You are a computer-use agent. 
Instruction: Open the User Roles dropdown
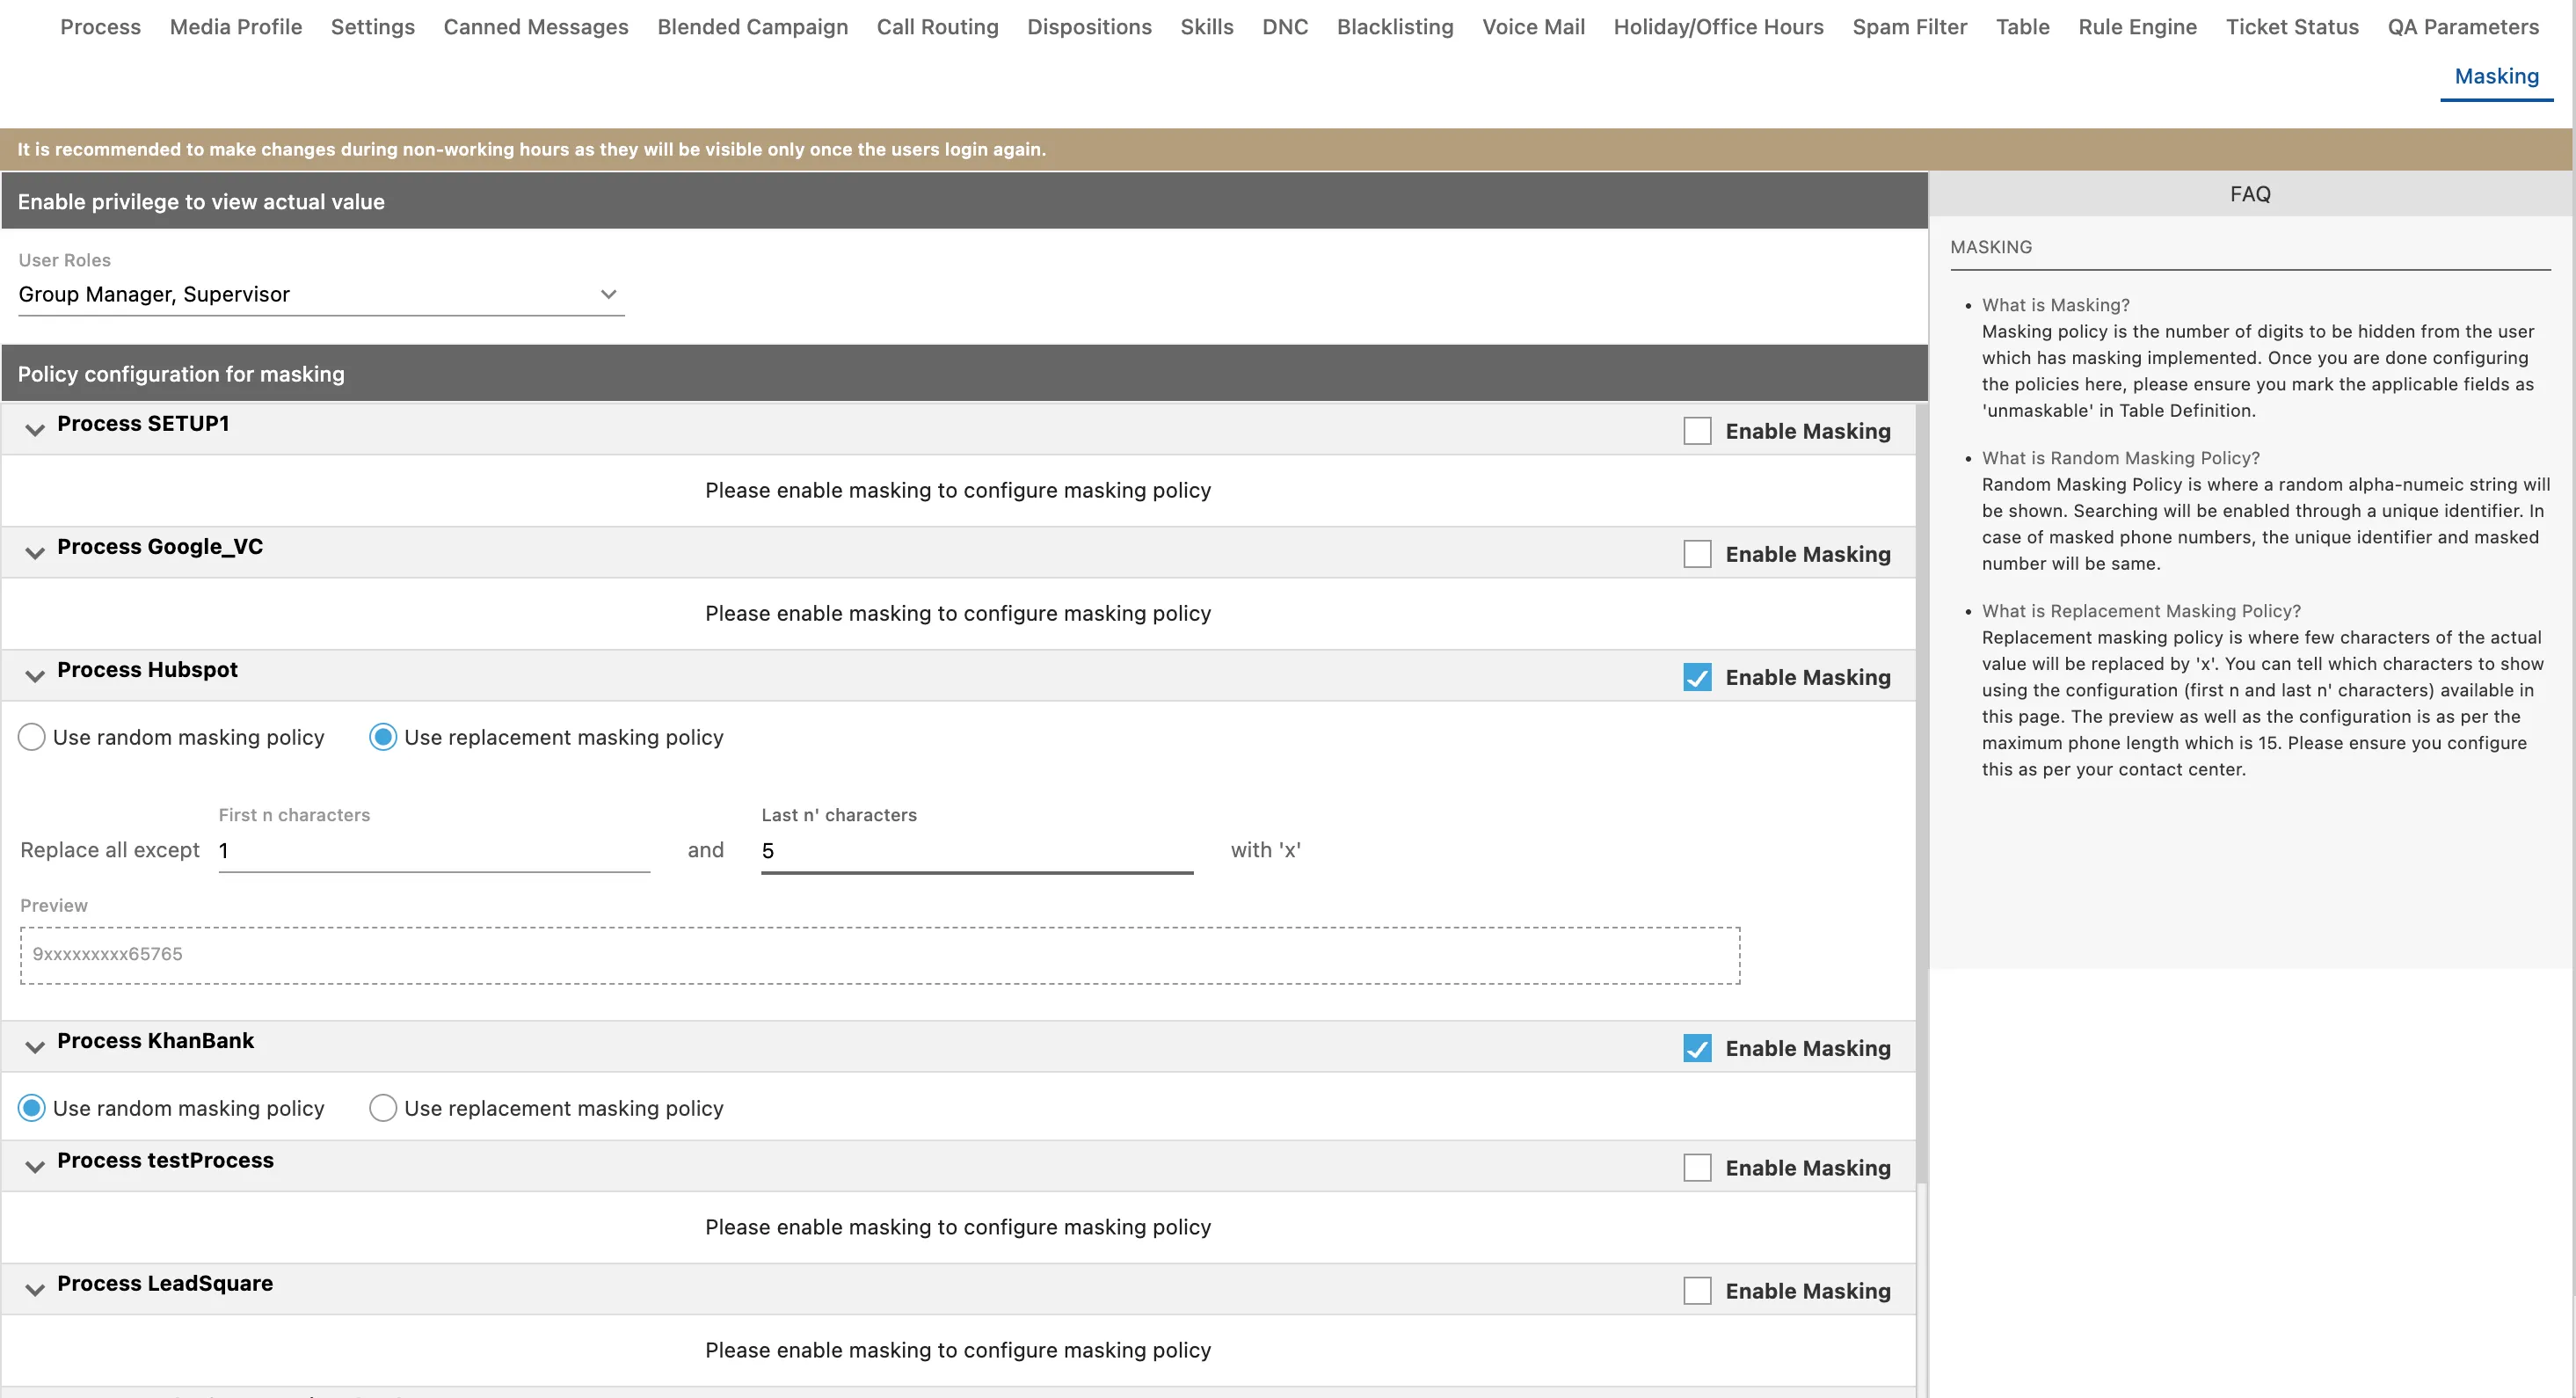coord(321,295)
